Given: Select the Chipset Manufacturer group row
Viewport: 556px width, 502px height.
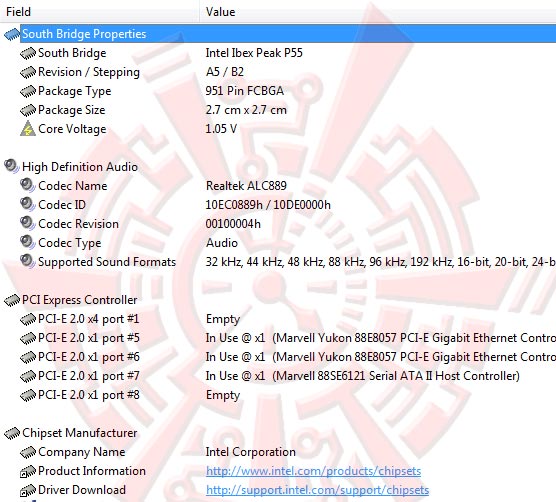Looking at the screenshot, I should coord(80,433).
